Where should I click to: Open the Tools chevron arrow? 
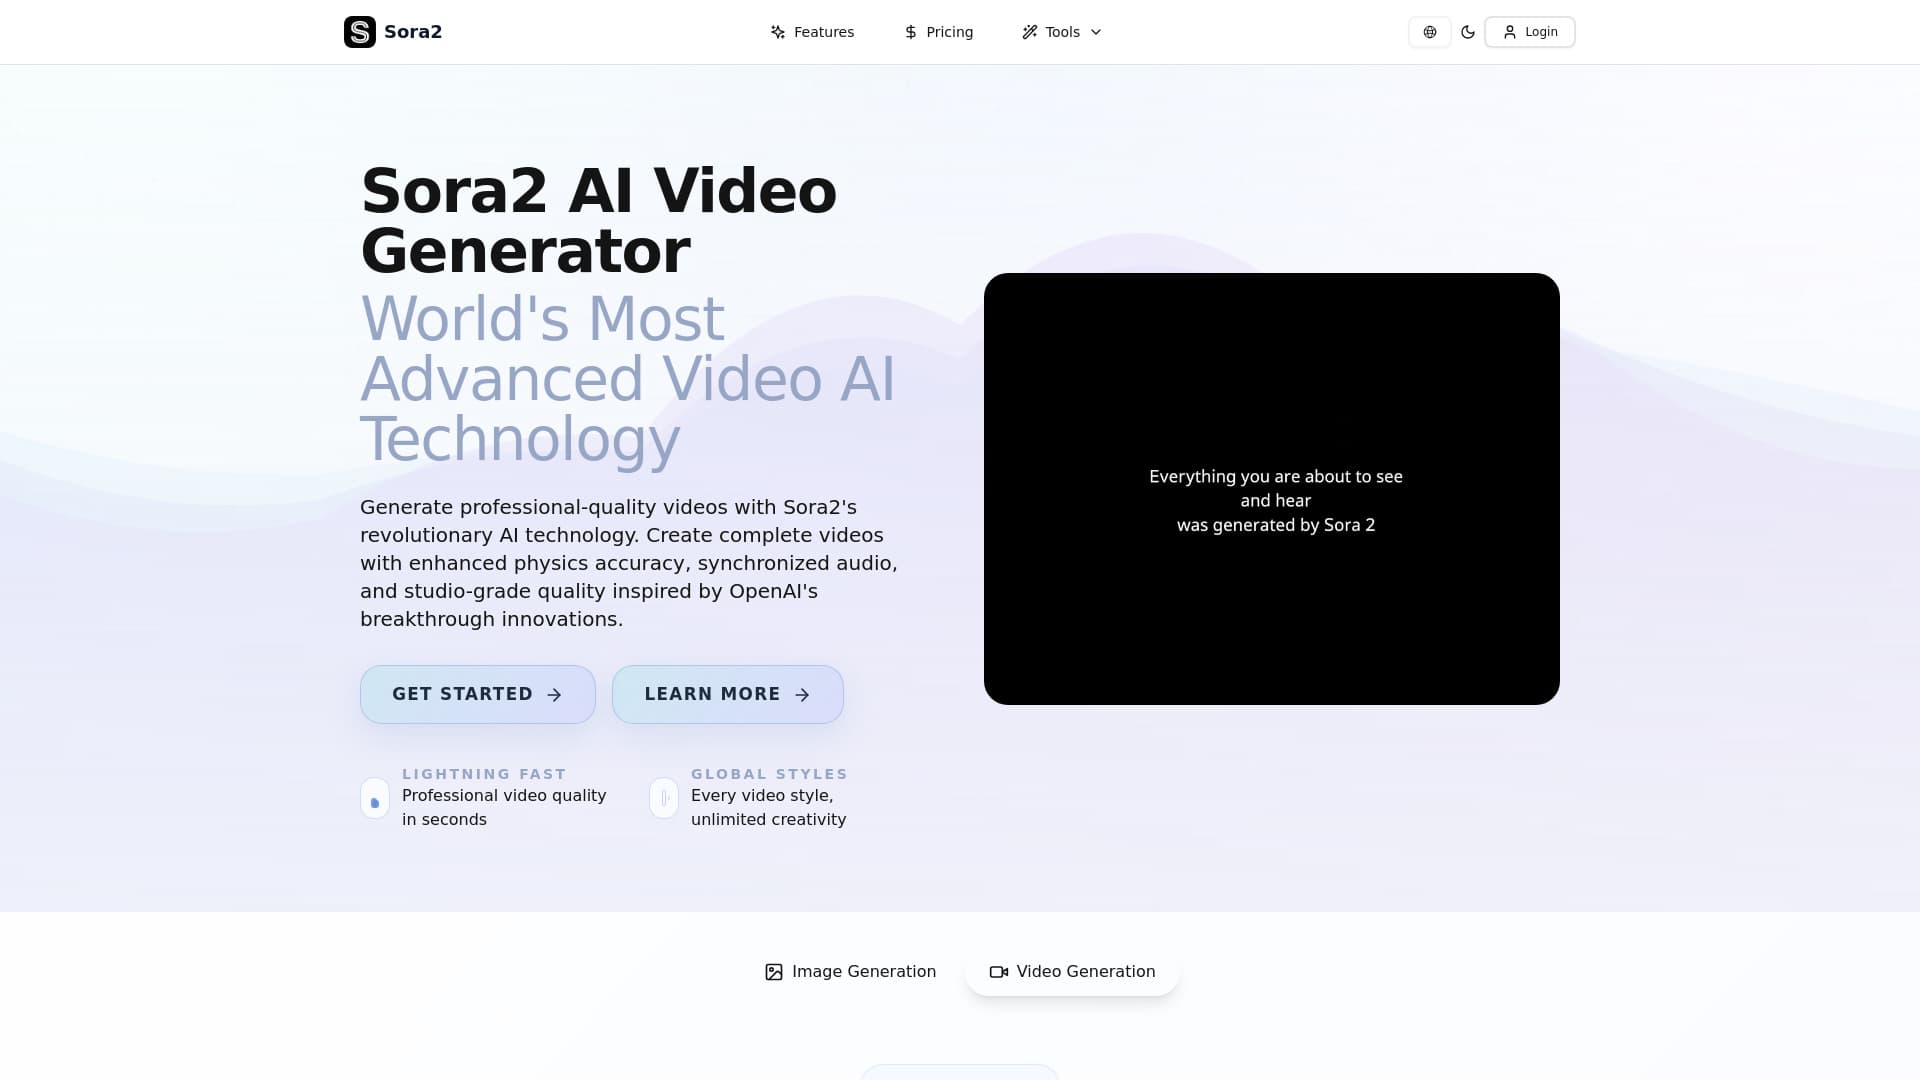pyautogui.click(x=1095, y=31)
